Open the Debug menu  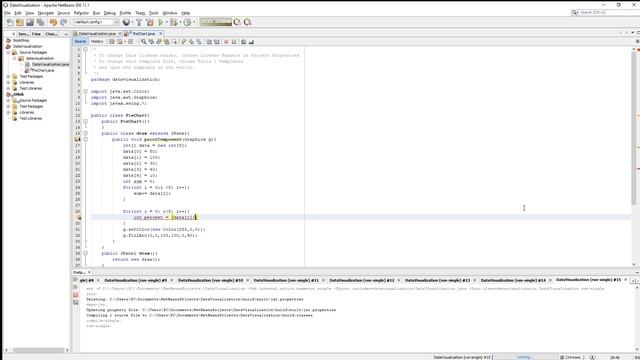click(109, 13)
